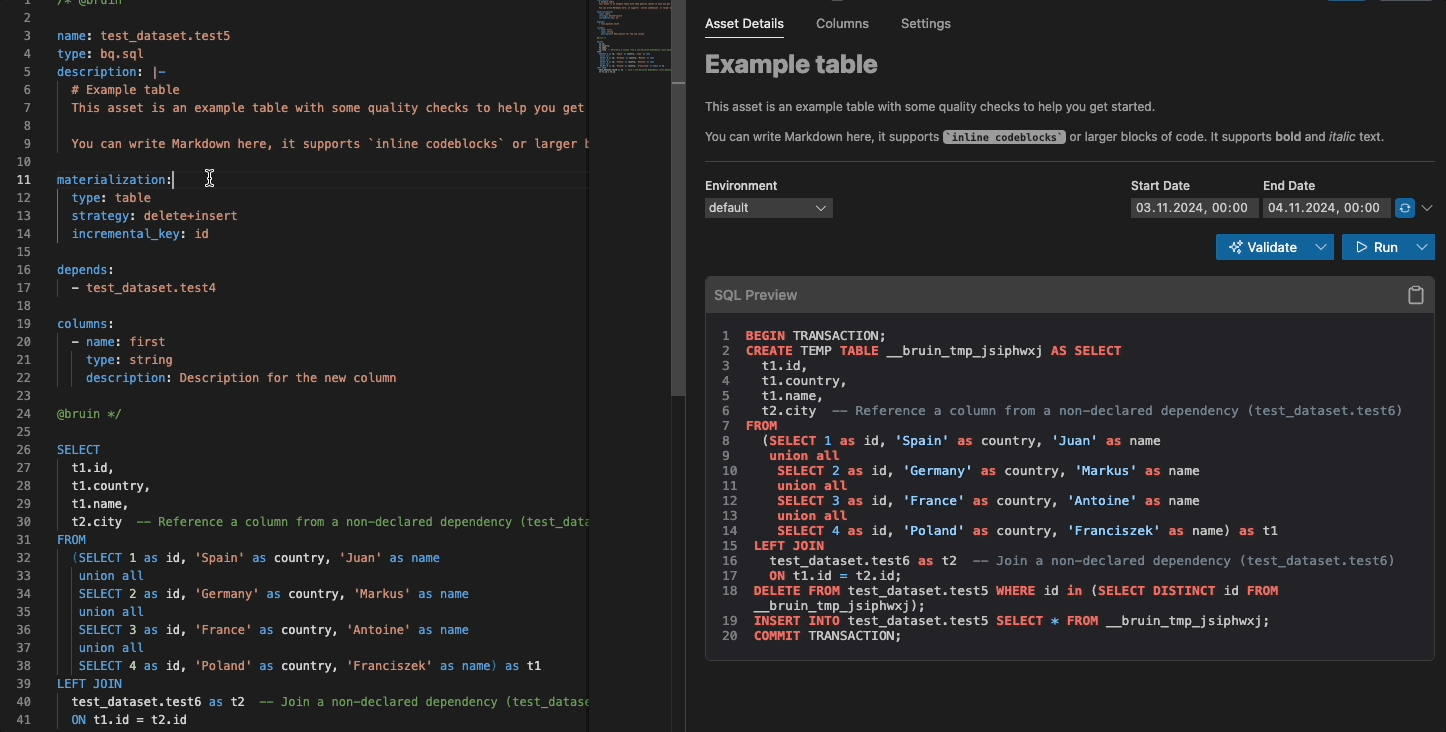Copy the SQL Preview to clipboard
The width and height of the screenshot is (1446, 732).
(1415, 295)
